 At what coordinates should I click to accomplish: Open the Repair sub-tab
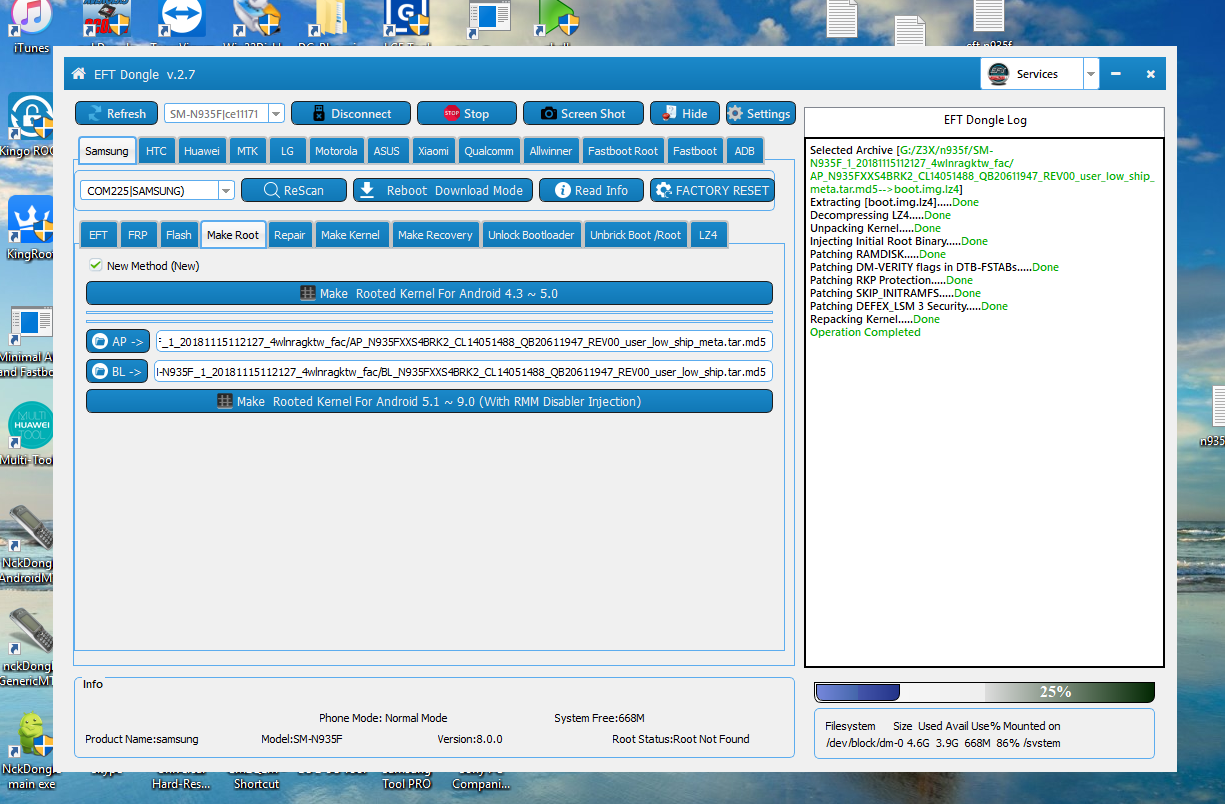coord(290,235)
